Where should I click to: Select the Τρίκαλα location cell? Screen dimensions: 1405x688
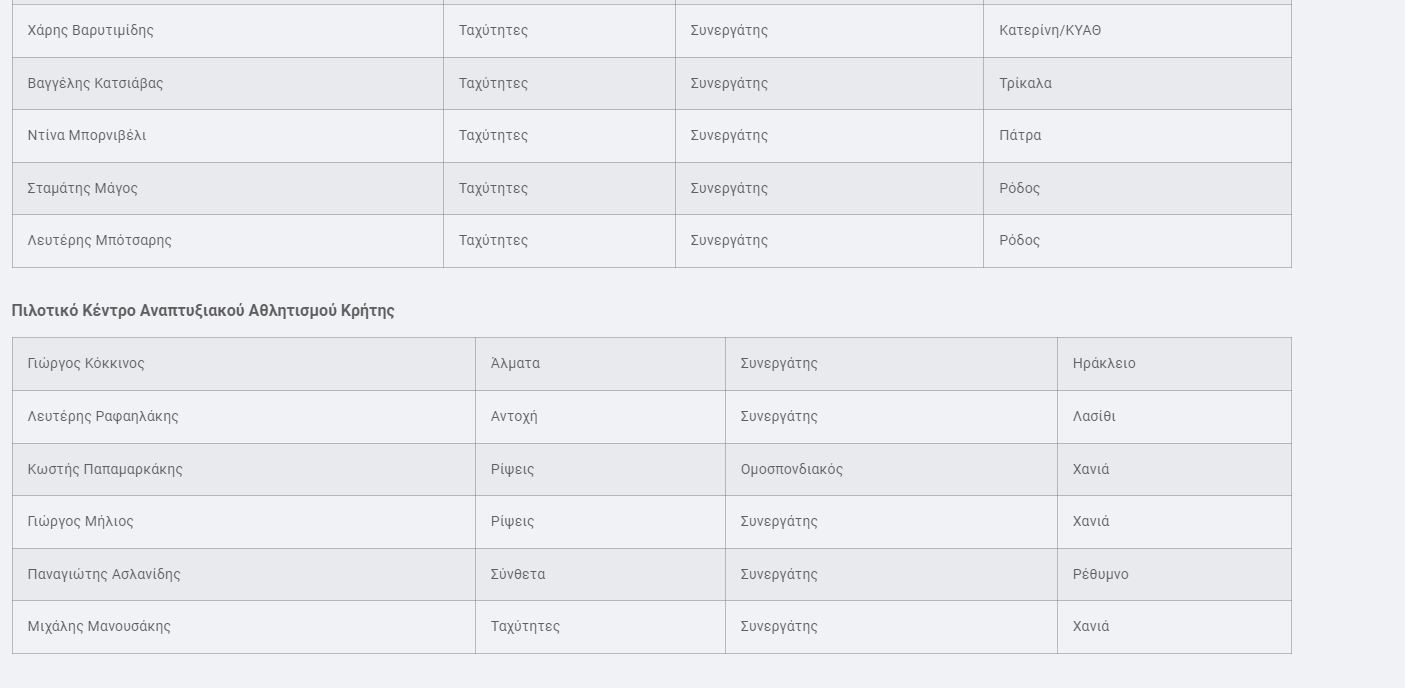[x=1025, y=84]
